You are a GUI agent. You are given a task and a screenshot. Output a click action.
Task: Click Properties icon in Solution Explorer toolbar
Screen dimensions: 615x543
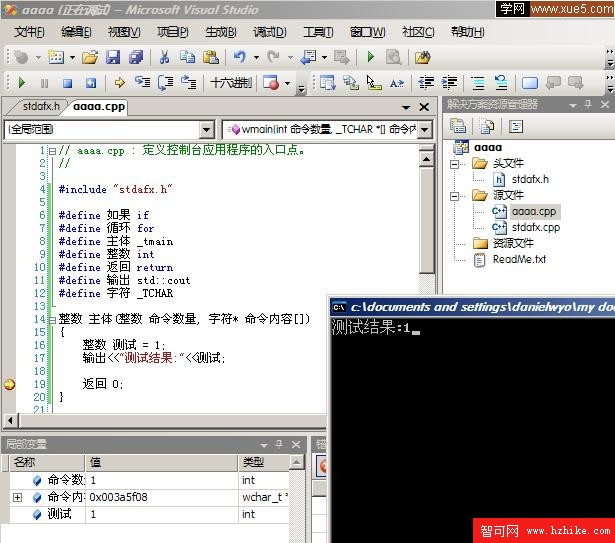(x=458, y=126)
